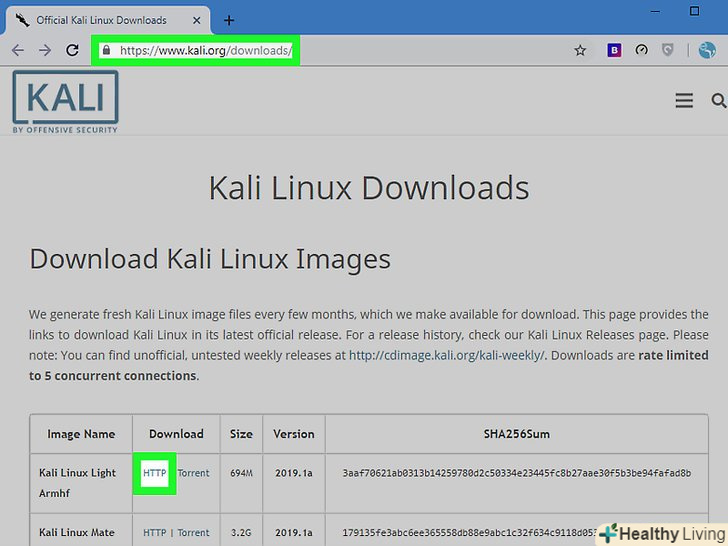The height and width of the screenshot is (546, 728).
Task: Open the site search magnifier
Action: point(719,100)
